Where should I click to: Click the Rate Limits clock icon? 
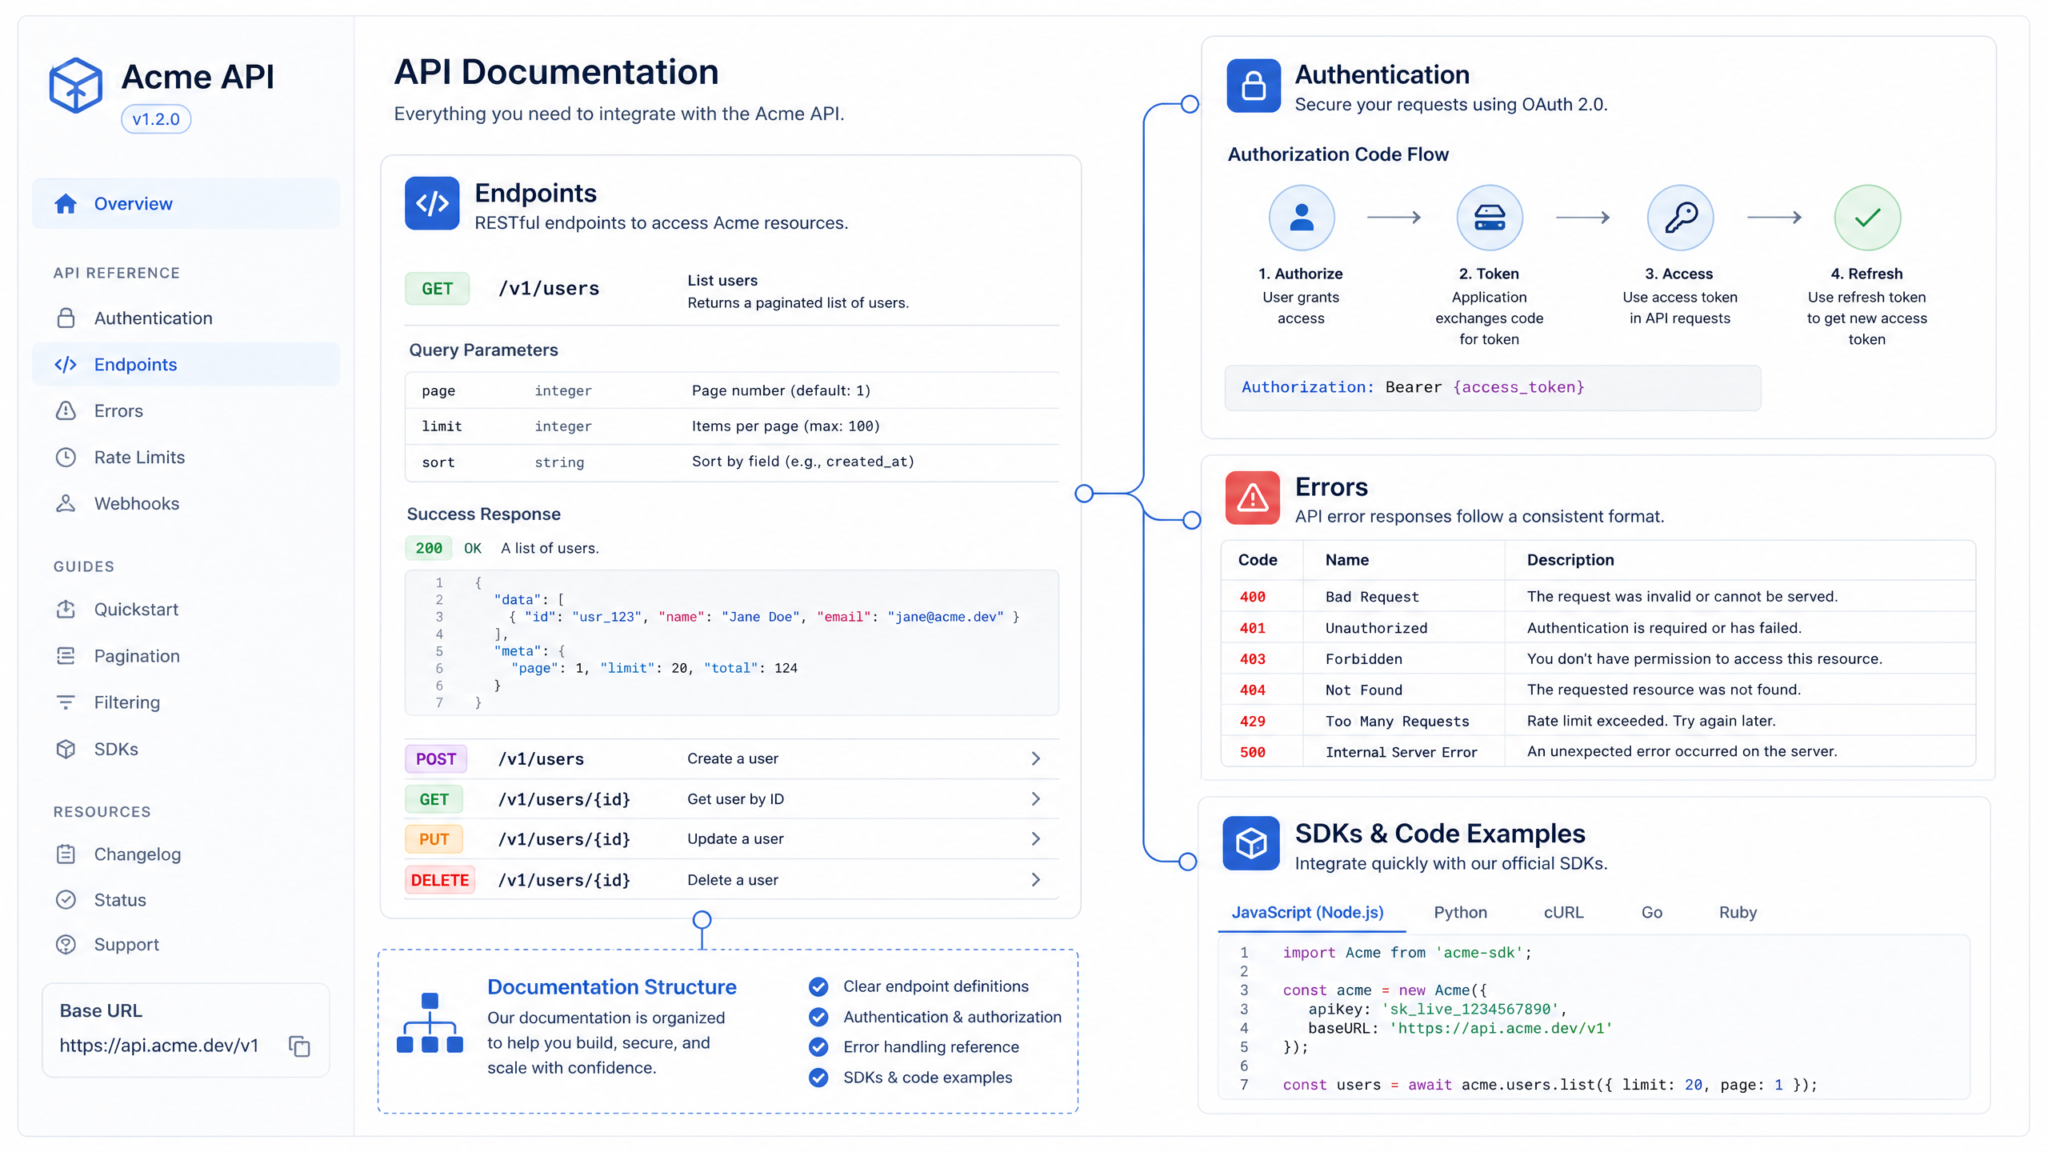pyautogui.click(x=66, y=457)
